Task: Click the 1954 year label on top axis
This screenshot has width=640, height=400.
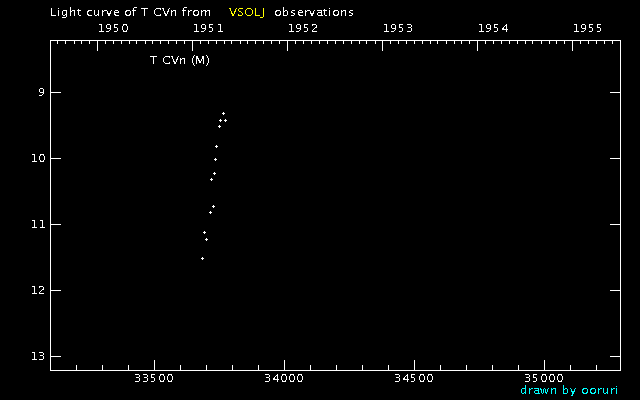Action: click(x=493, y=29)
